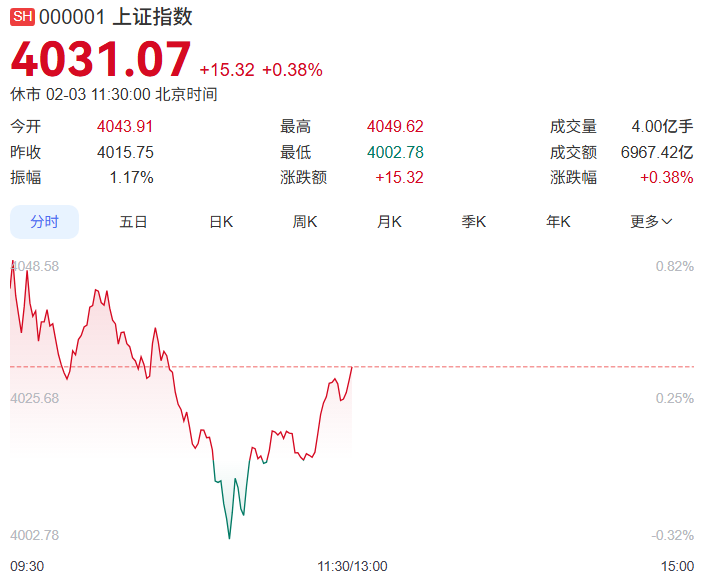Screen dimensions: 706x580
Task: Click the 今开 opening value 4043.91
Action: point(125,126)
